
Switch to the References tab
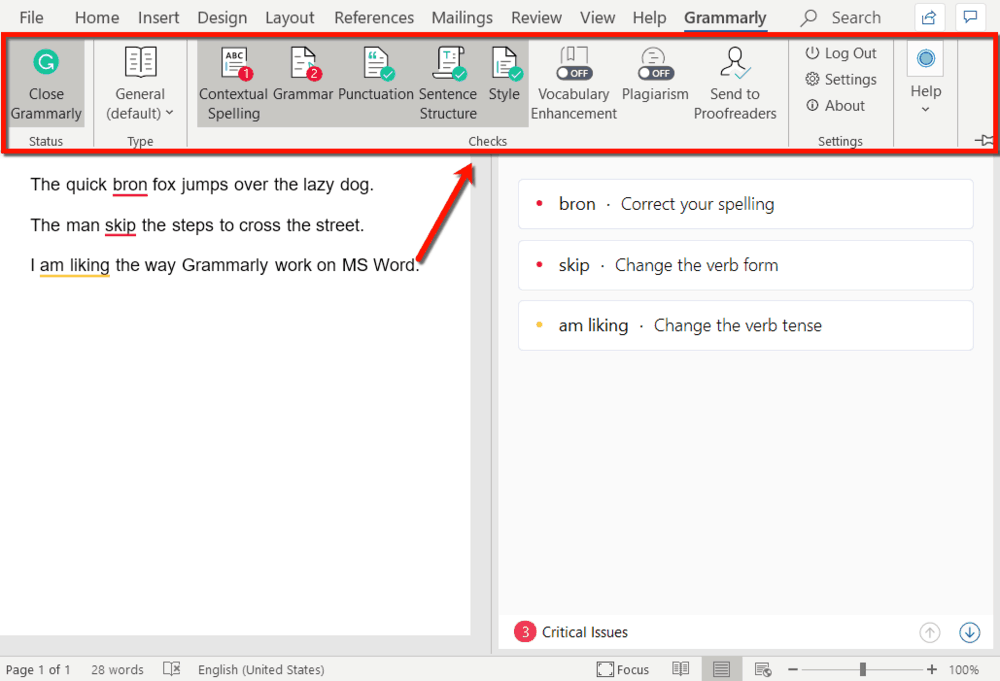click(374, 18)
